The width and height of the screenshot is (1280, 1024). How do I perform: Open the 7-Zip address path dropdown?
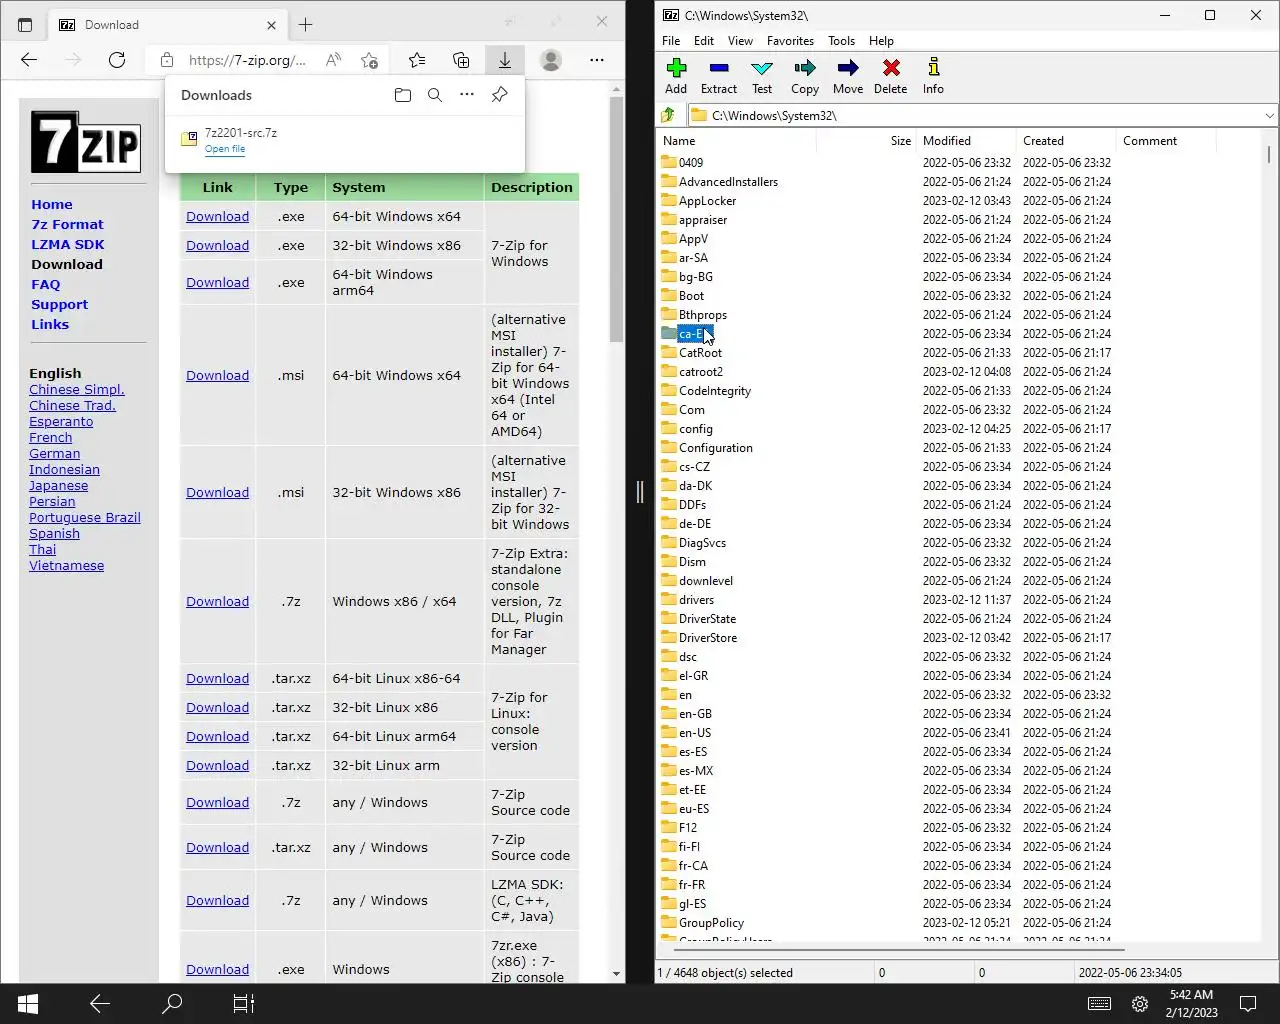pos(1269,115)
